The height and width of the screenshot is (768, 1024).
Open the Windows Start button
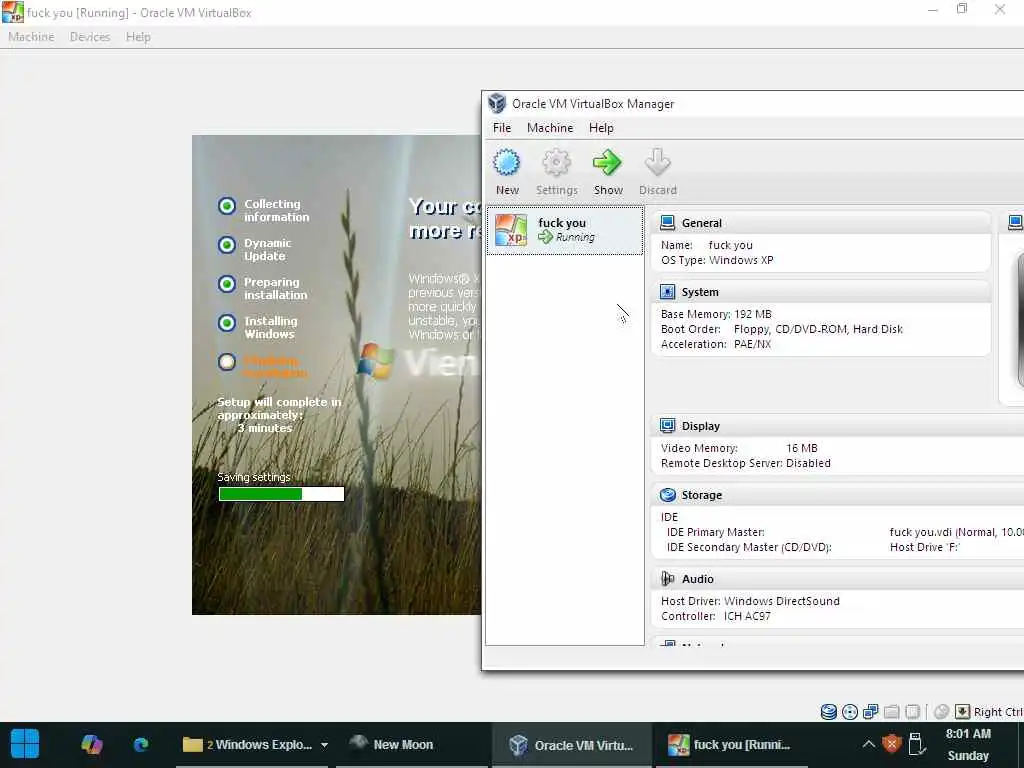tap(25, 744)
